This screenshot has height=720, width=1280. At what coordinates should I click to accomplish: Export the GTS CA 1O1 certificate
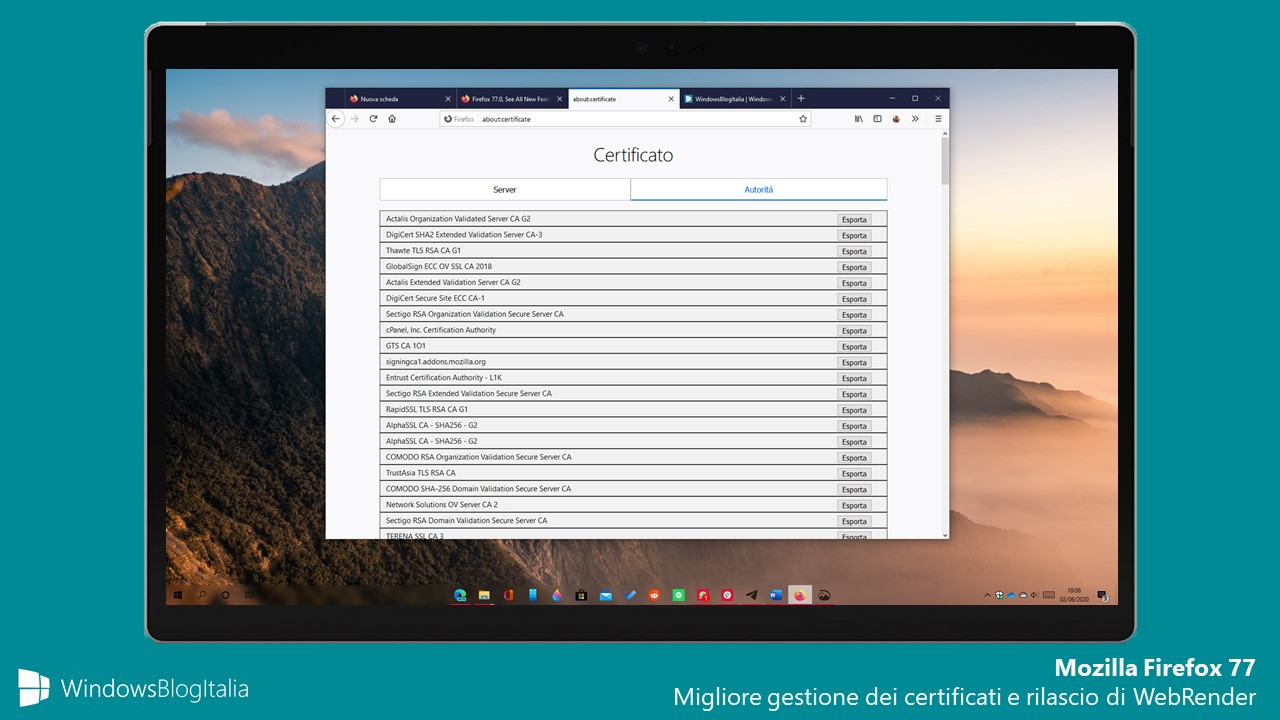coord(854,346)
